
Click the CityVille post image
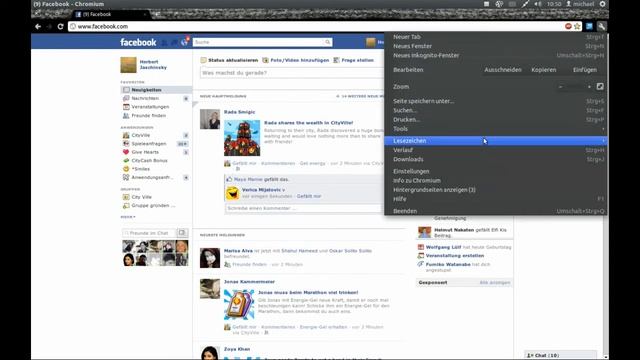tap(242, 138)
